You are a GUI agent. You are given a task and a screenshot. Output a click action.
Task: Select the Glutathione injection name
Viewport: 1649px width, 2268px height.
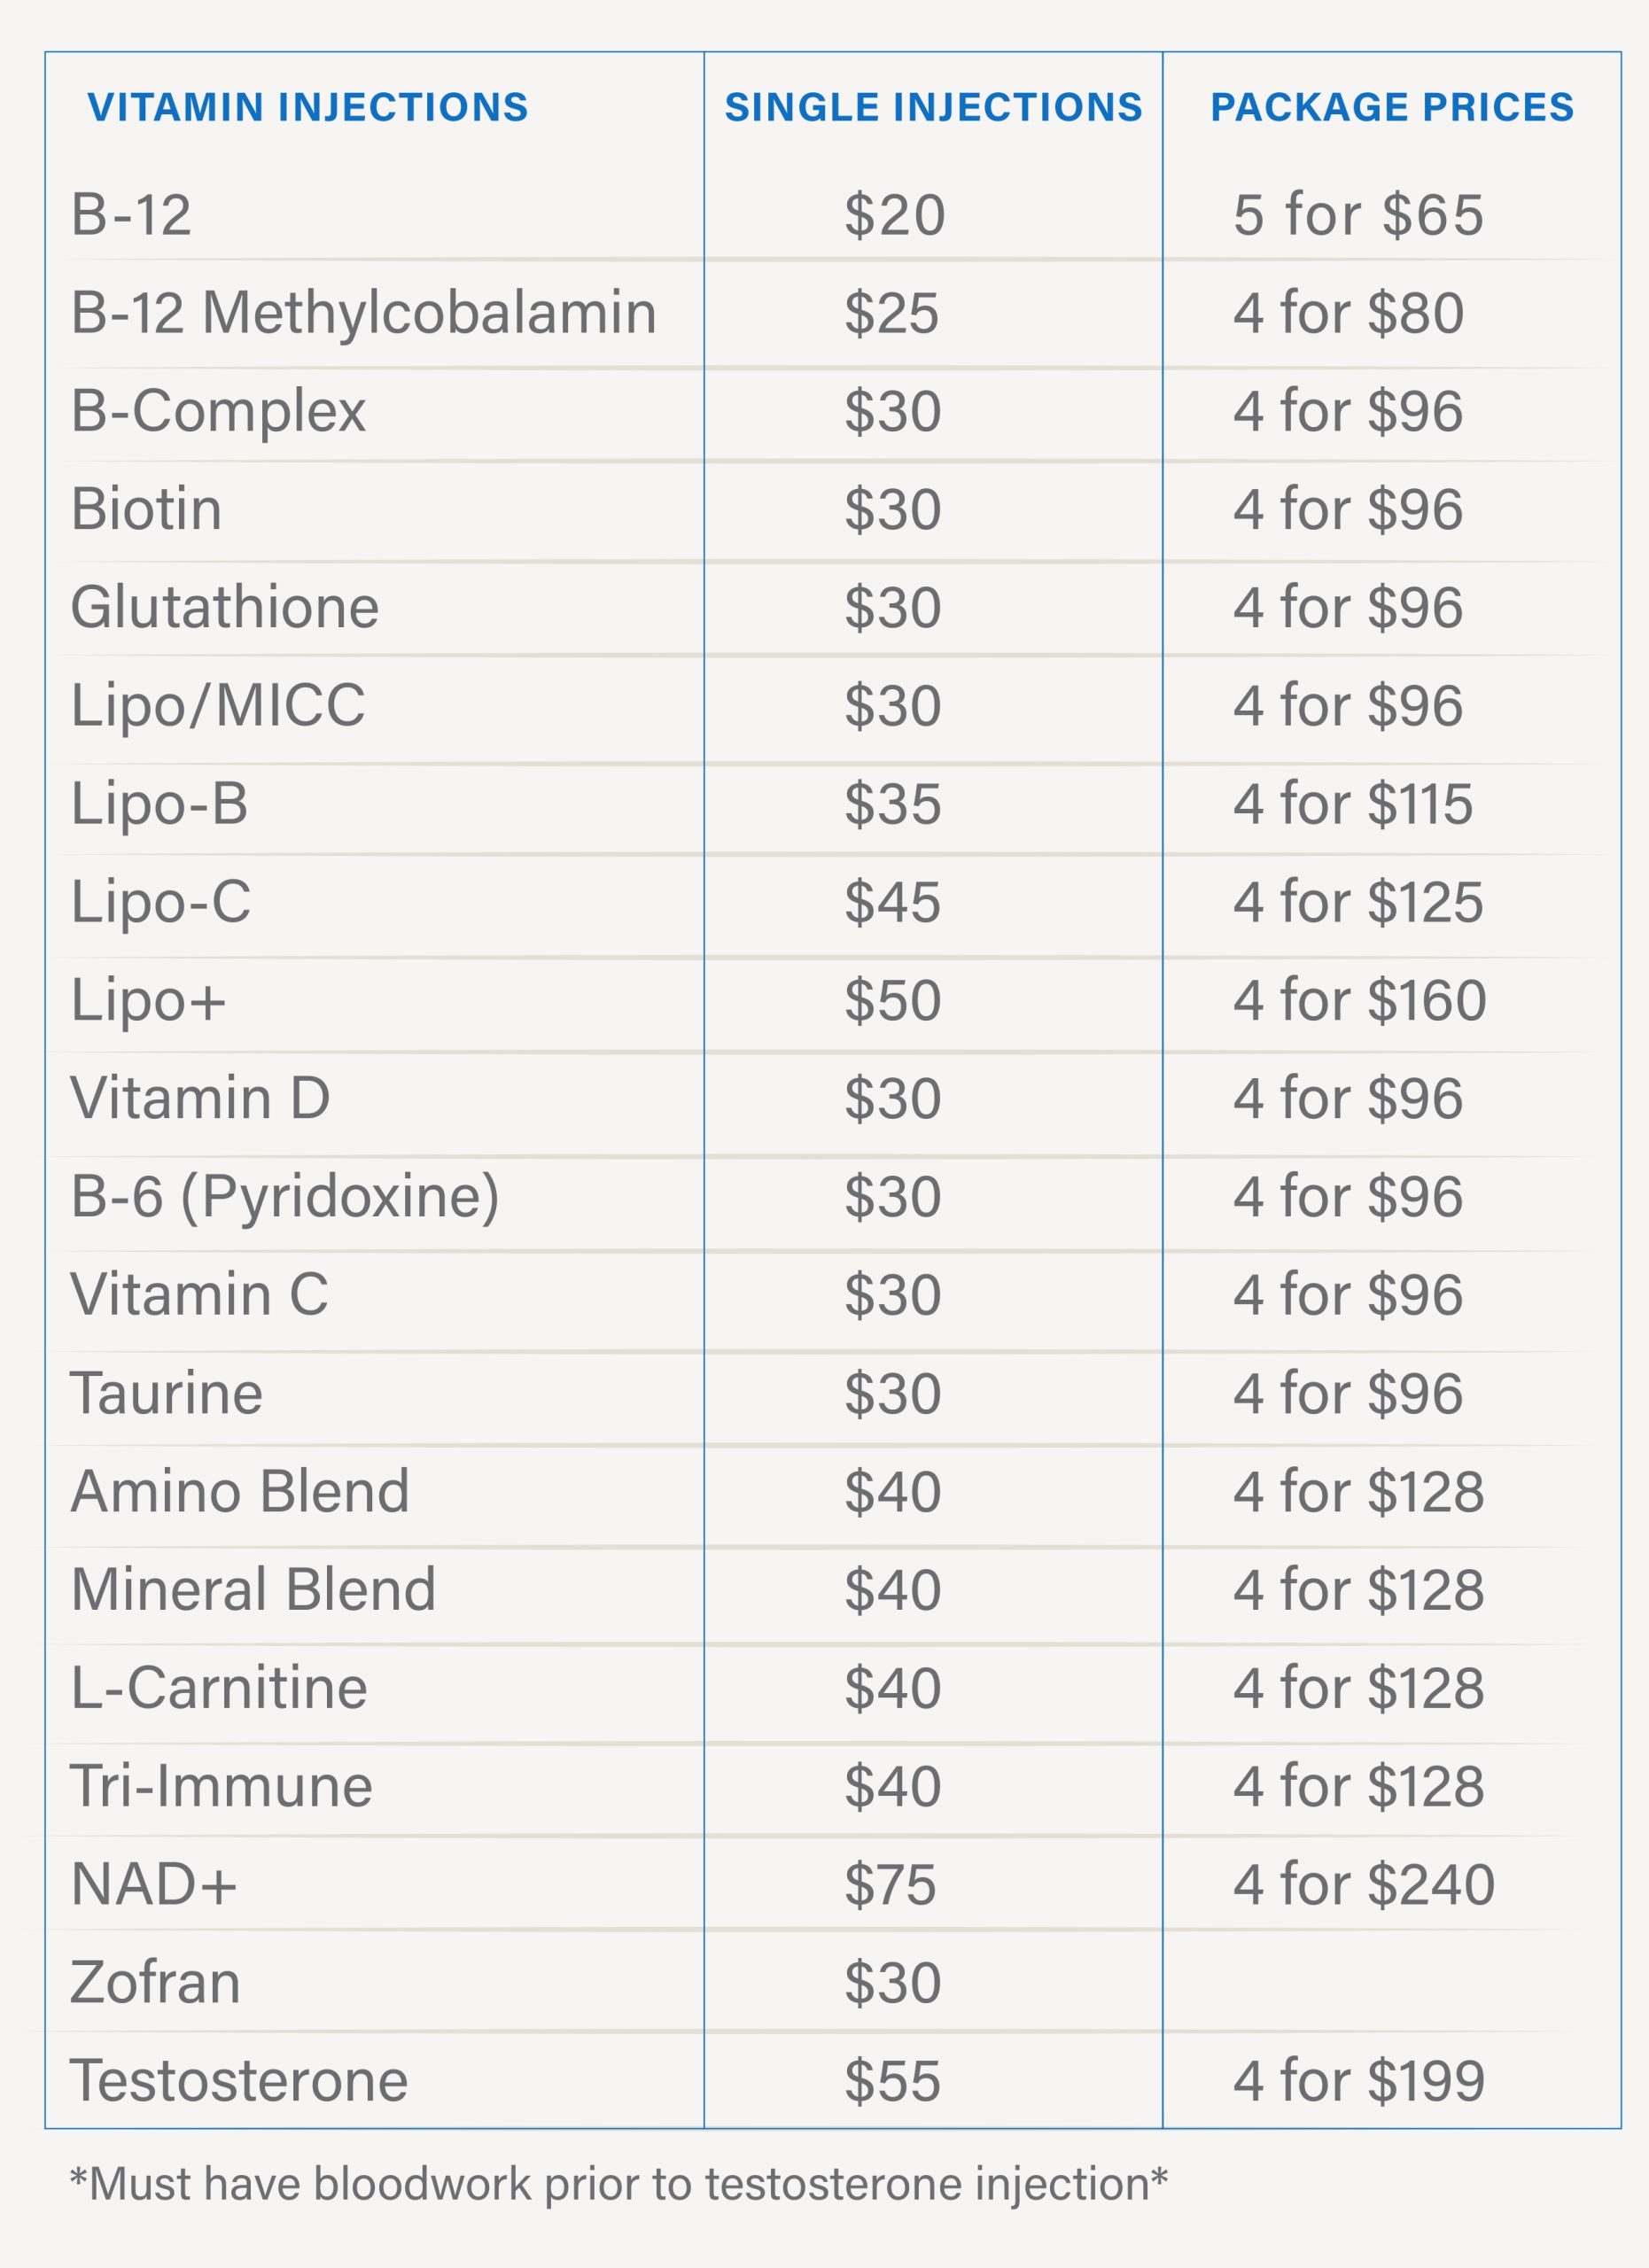pos(225,607)
